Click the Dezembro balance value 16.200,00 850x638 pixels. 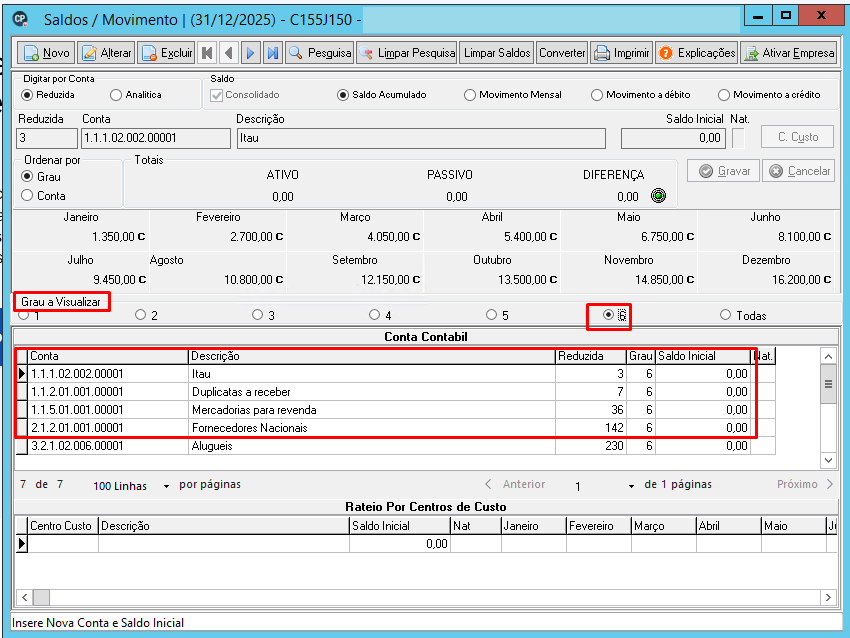[801, 280]
